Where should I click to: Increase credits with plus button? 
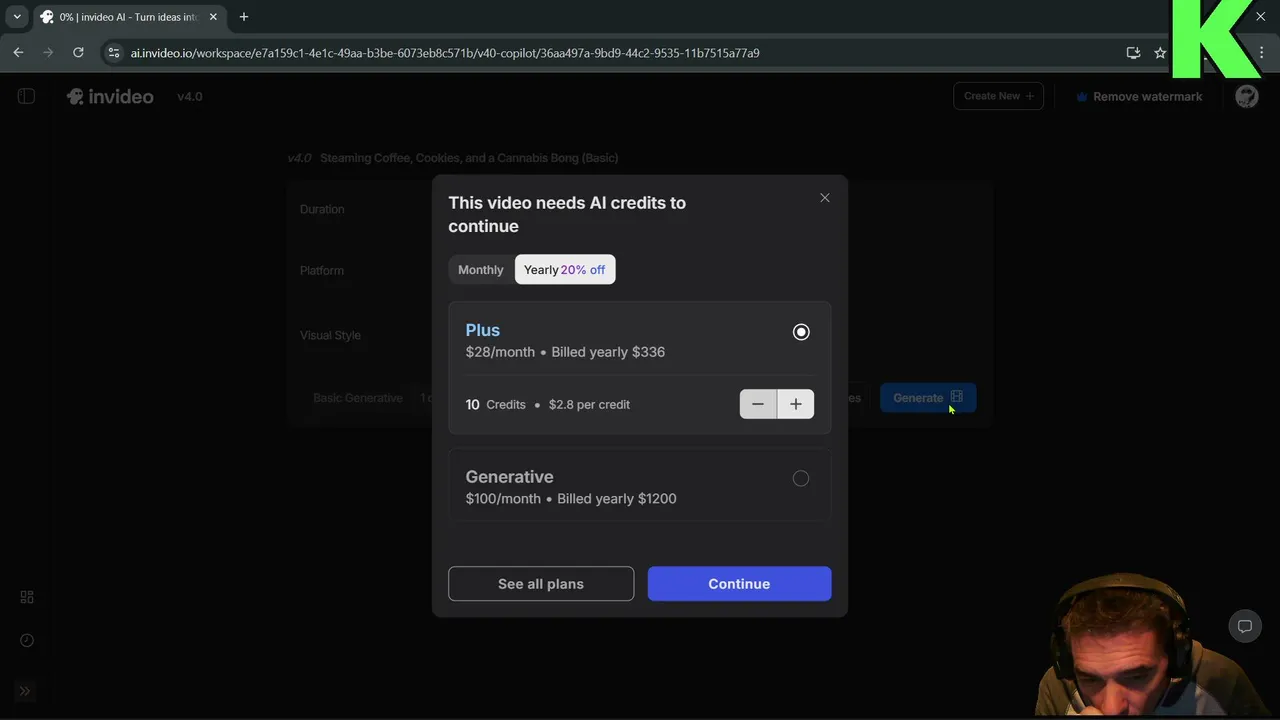point(796,404)
